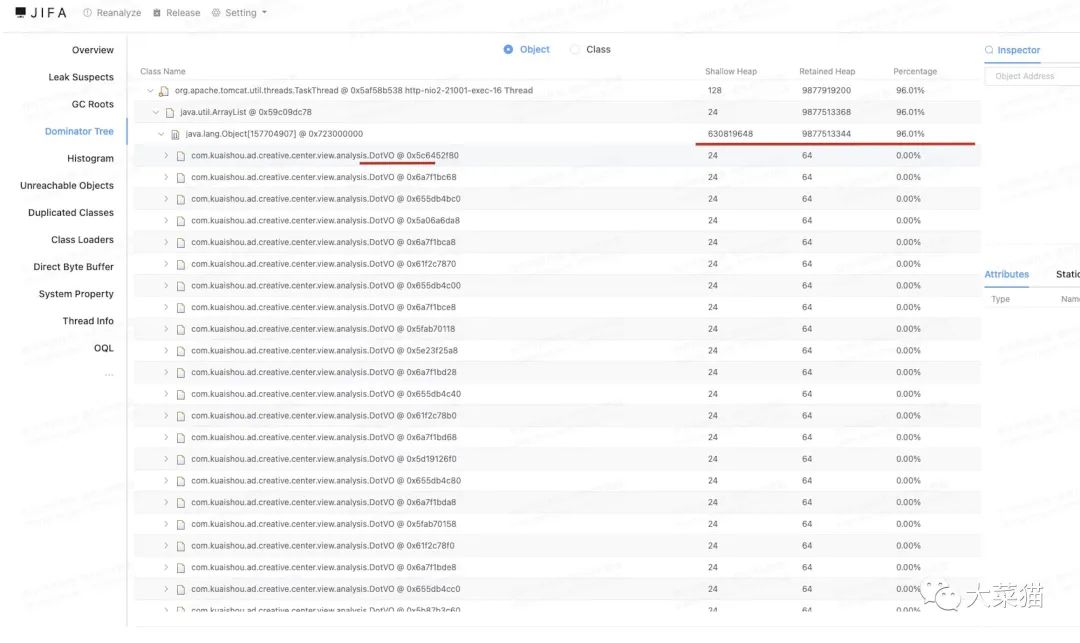Image resolution: width=1080 pixels, height=643 pixels.
Task: Expand DotVO @ 0x6a7f1bc68 row
Action: [166, 177]
